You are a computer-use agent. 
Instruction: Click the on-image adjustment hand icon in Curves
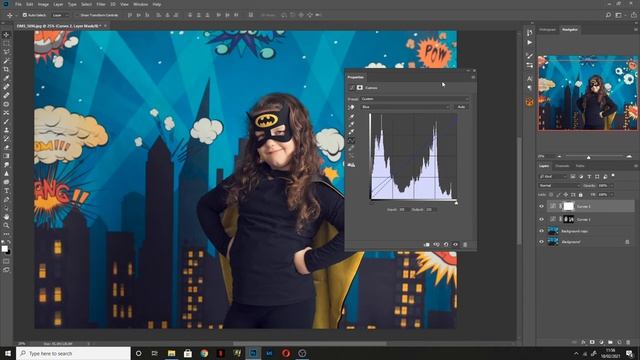pos(351,107)
